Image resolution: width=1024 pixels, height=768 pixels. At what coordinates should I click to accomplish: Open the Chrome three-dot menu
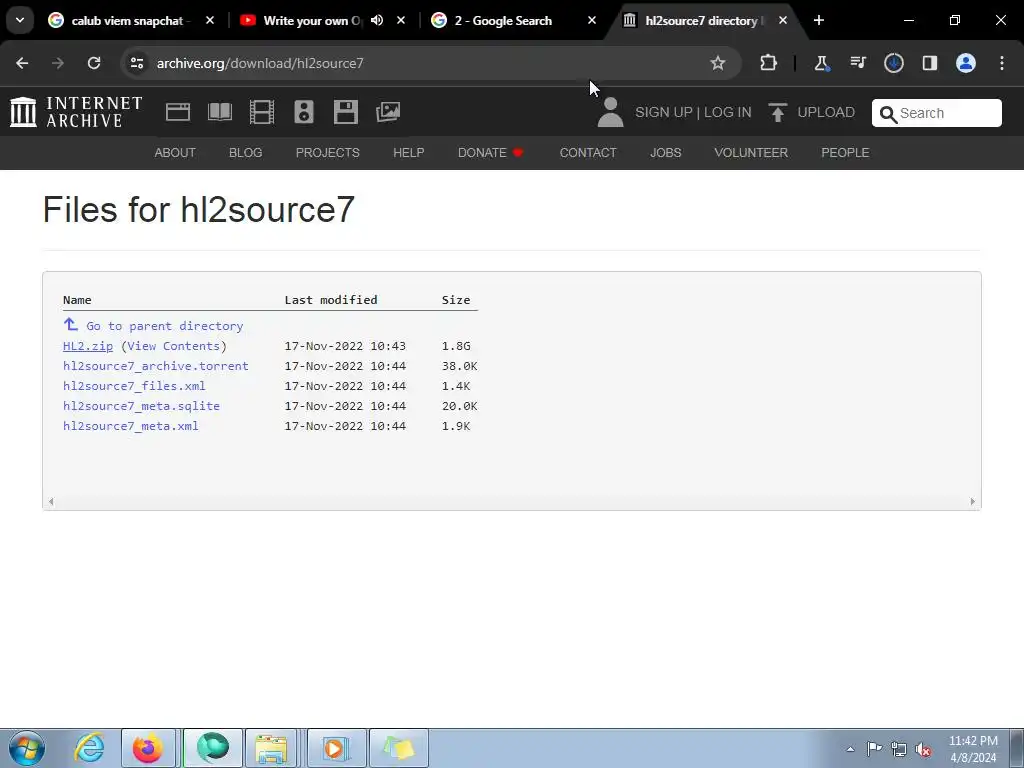point(1002,63)
